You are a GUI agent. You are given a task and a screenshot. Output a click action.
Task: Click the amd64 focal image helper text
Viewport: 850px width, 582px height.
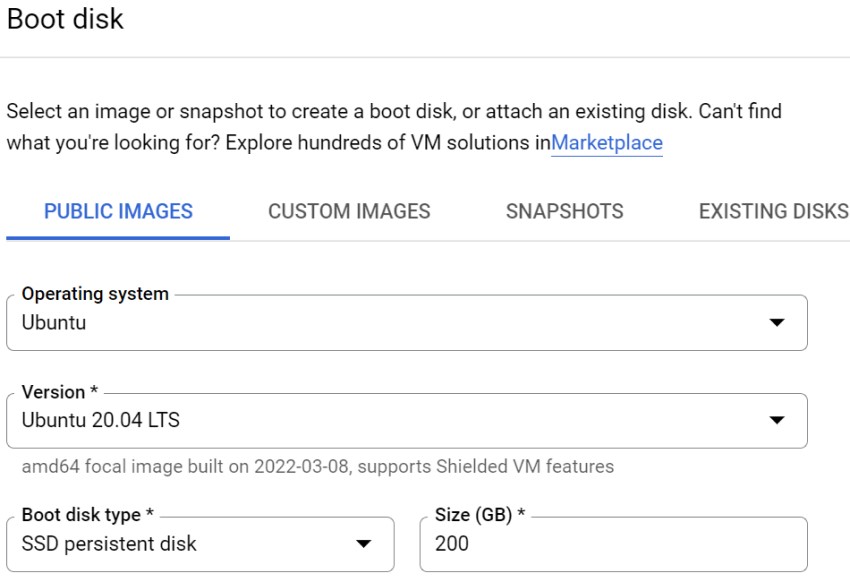tap(317, 466)
